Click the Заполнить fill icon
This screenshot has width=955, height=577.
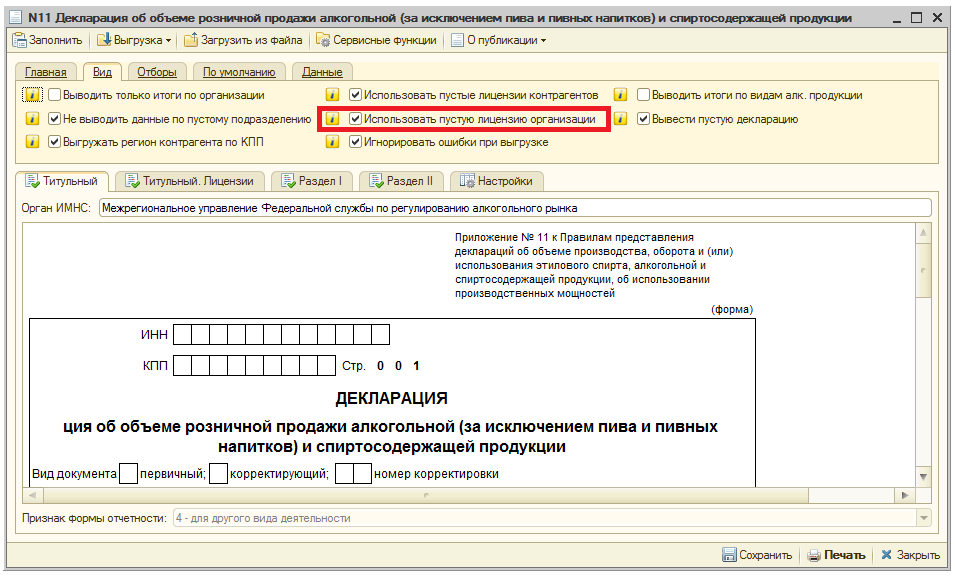pyautogui.click(x=18, y=42)
